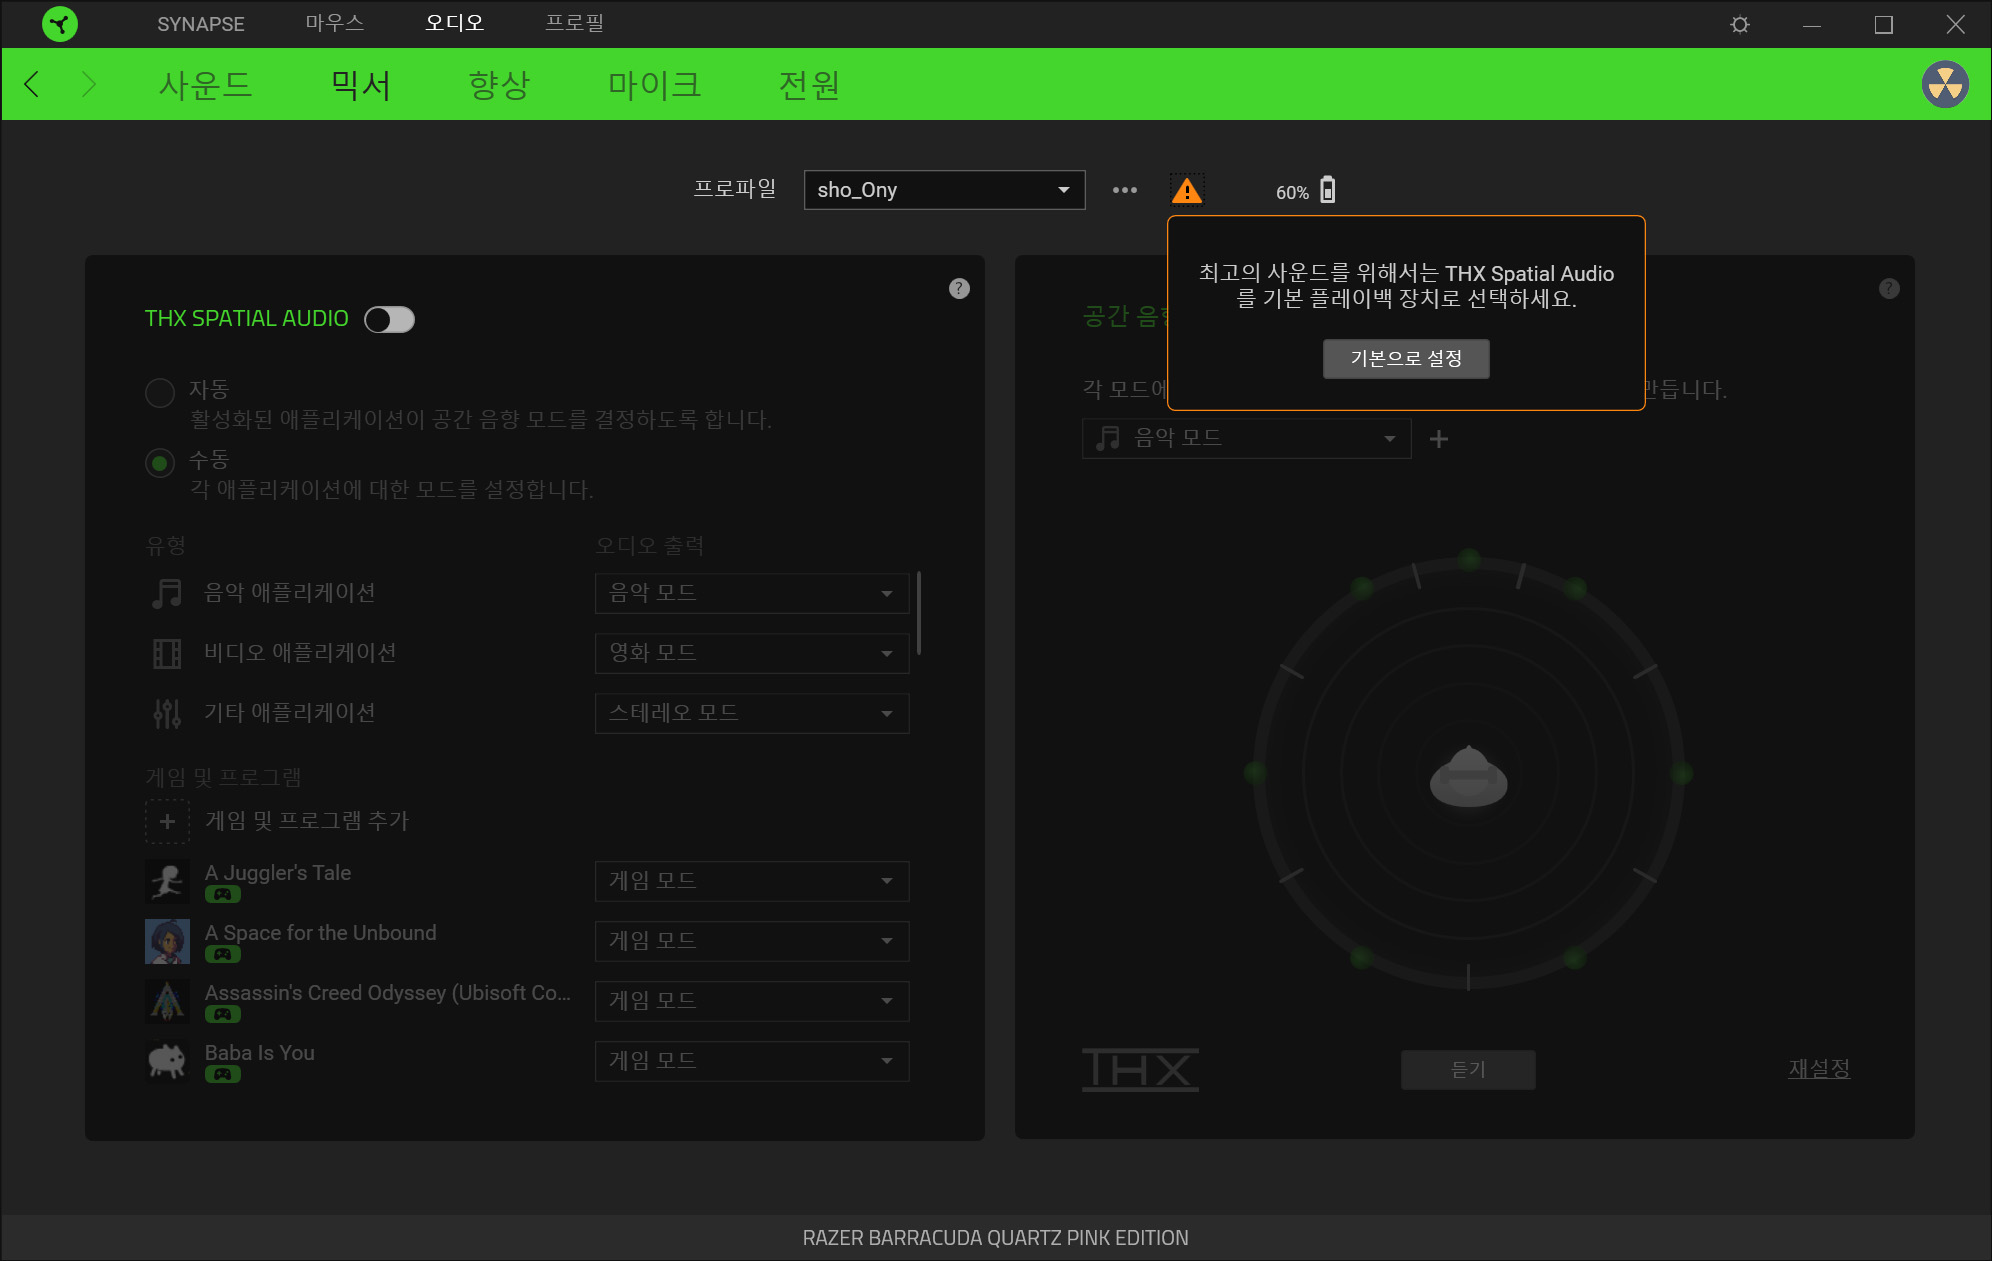Switch to the 마이크 tab
The height and width of the screenshot is (1261, 1992).
point(654,85)
